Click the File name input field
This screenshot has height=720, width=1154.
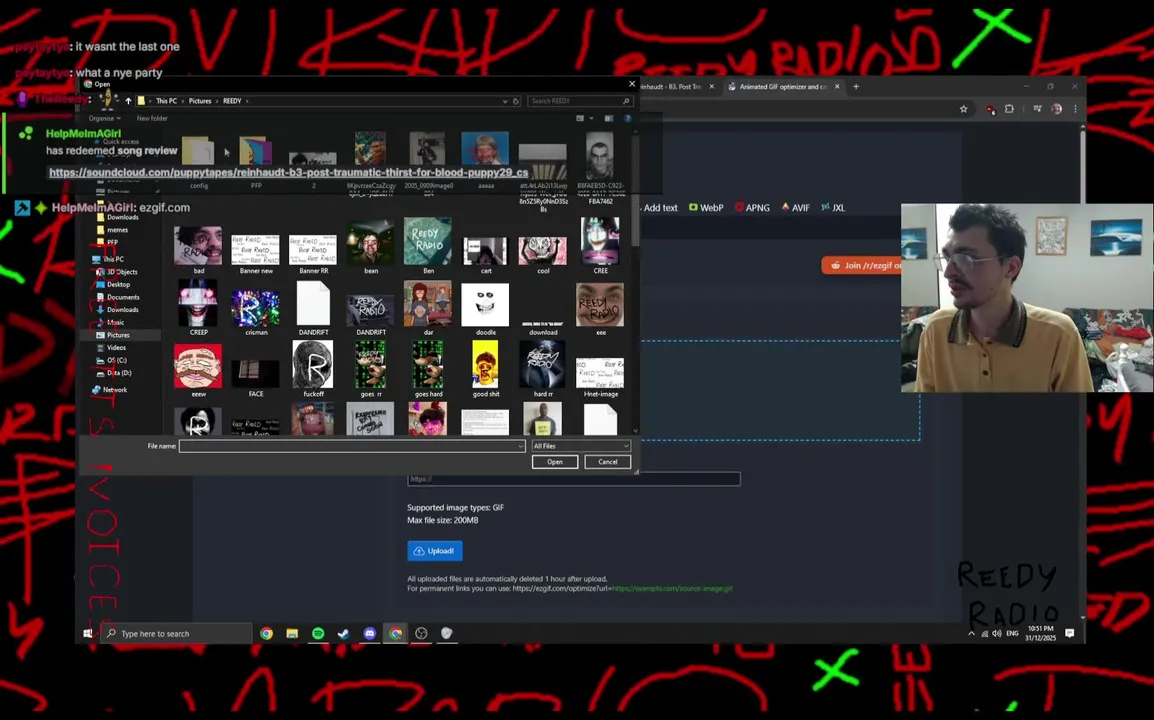(x=352, y=446)
